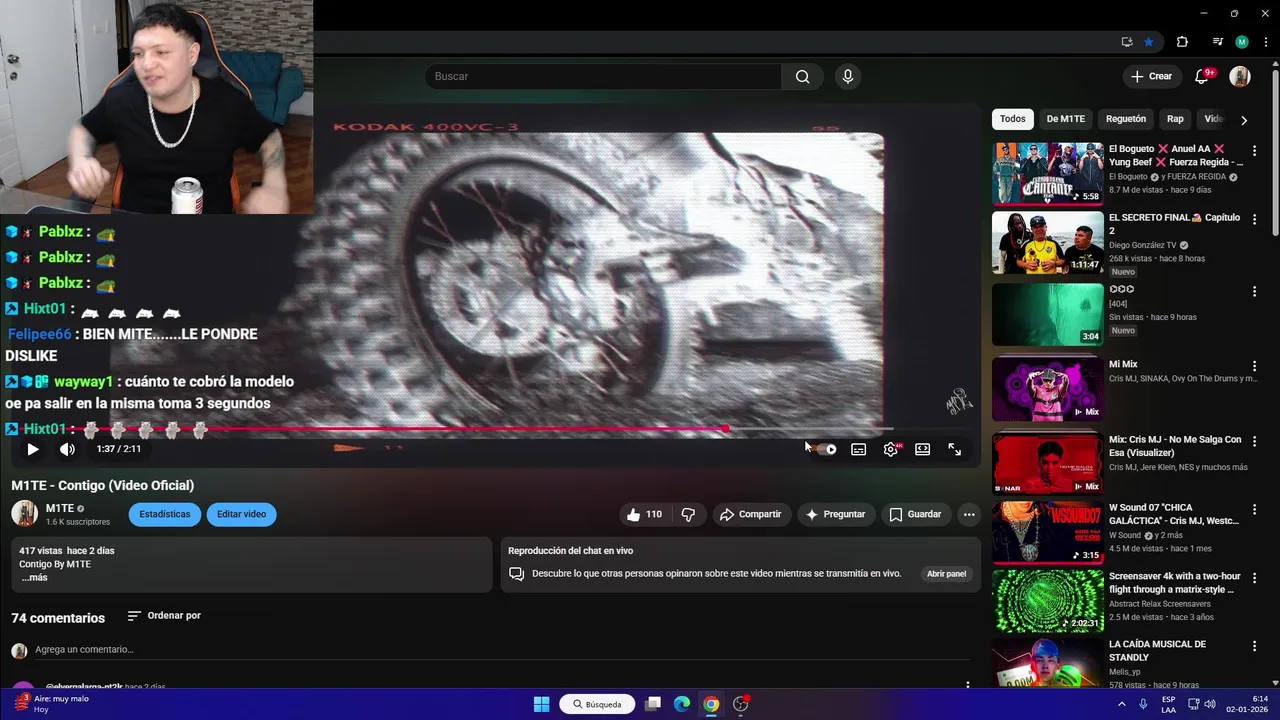The image size is (1280, 720).
Task: Click the blue bookmark star in address bar
Action: click(1149, 42)
